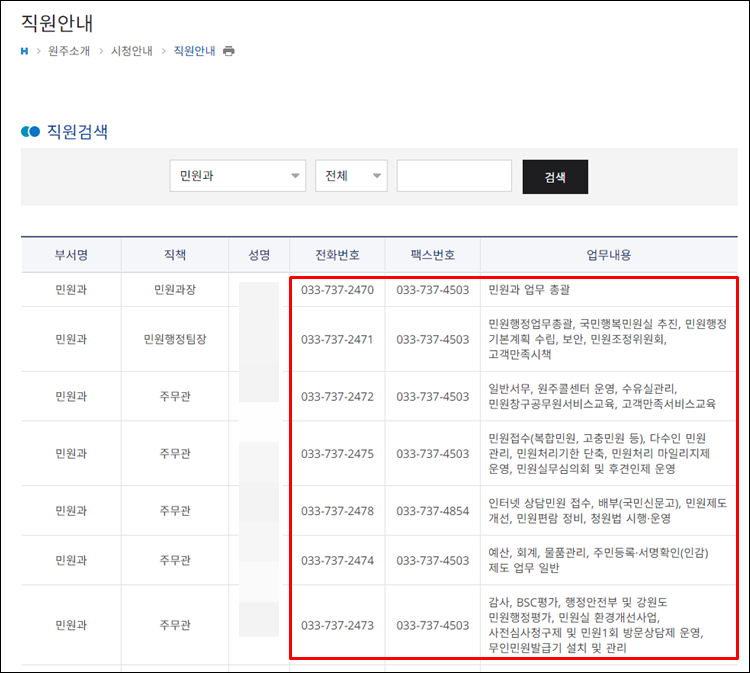Click the 전화번호 column header
The image size is (750, 673).
point(337,255)
